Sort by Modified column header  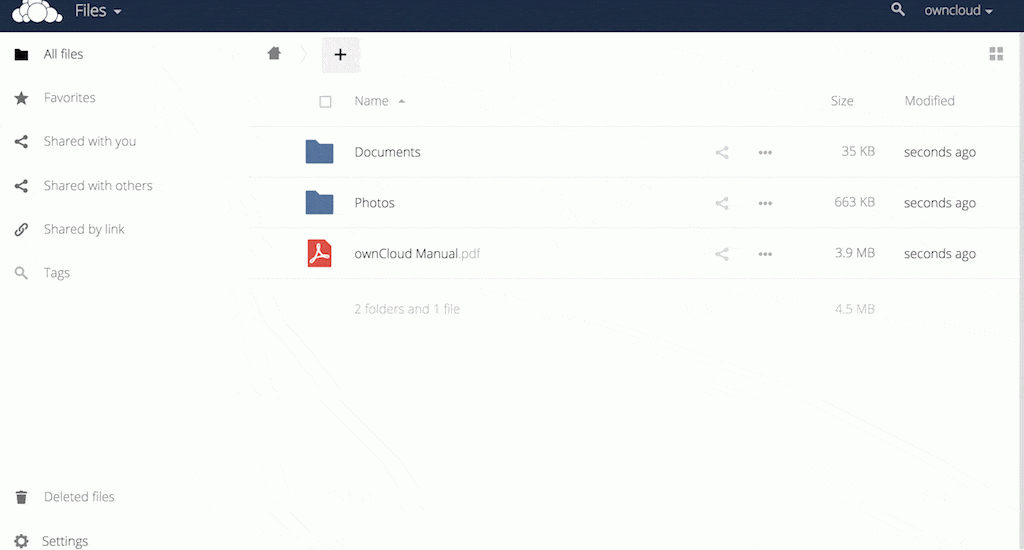coord(929,101)
